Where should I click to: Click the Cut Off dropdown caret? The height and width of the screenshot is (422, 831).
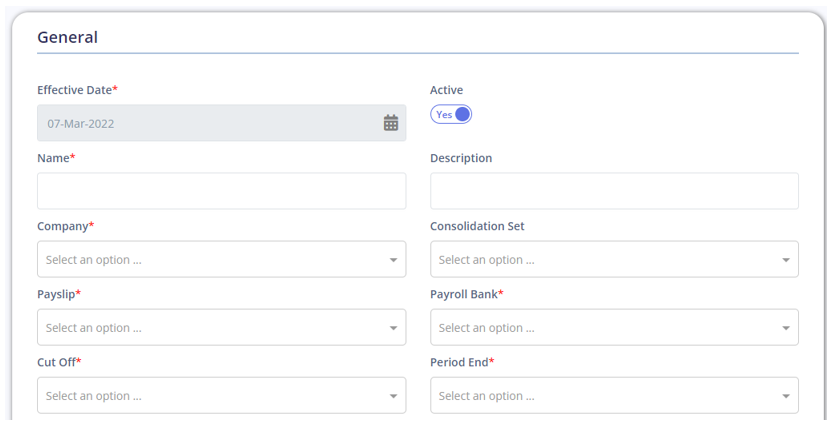pyautogui.click(x=393, y=396)
